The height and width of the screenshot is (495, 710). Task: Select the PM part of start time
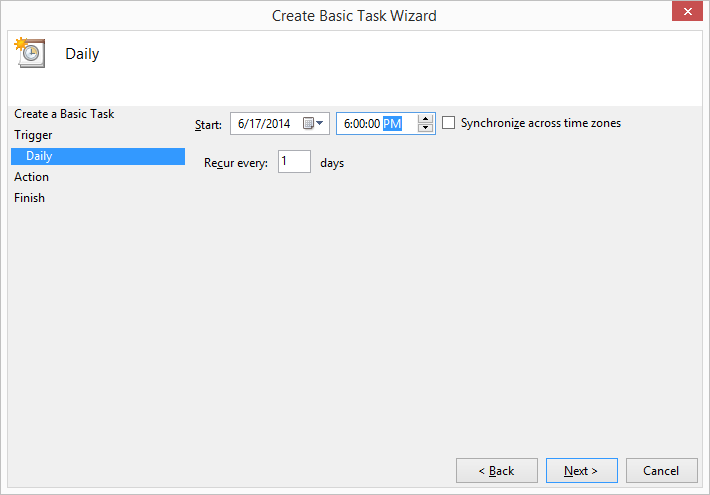pyautogui.click(x=392, y=124)
